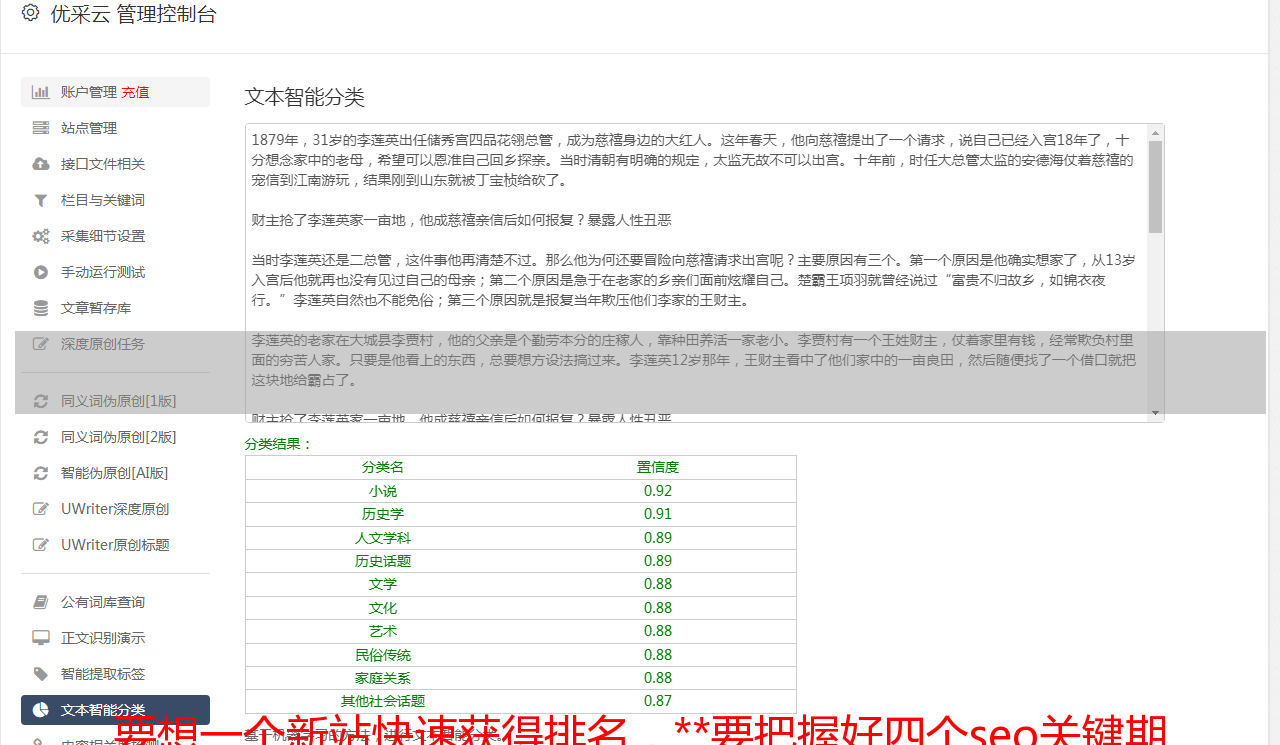This screenshot has width=1280, height=745.
Task: Go to 接口文件相关 in sidebar
Action: tap(115, 164)
